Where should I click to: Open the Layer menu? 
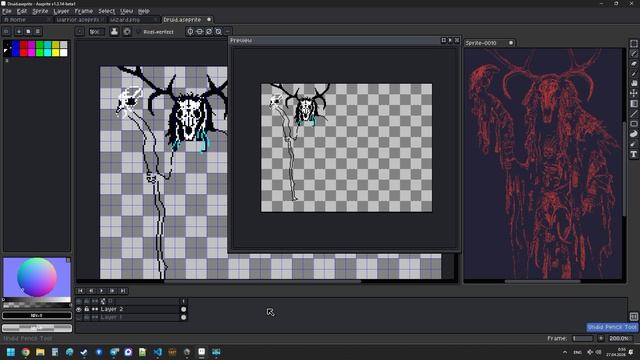point(61,11)
